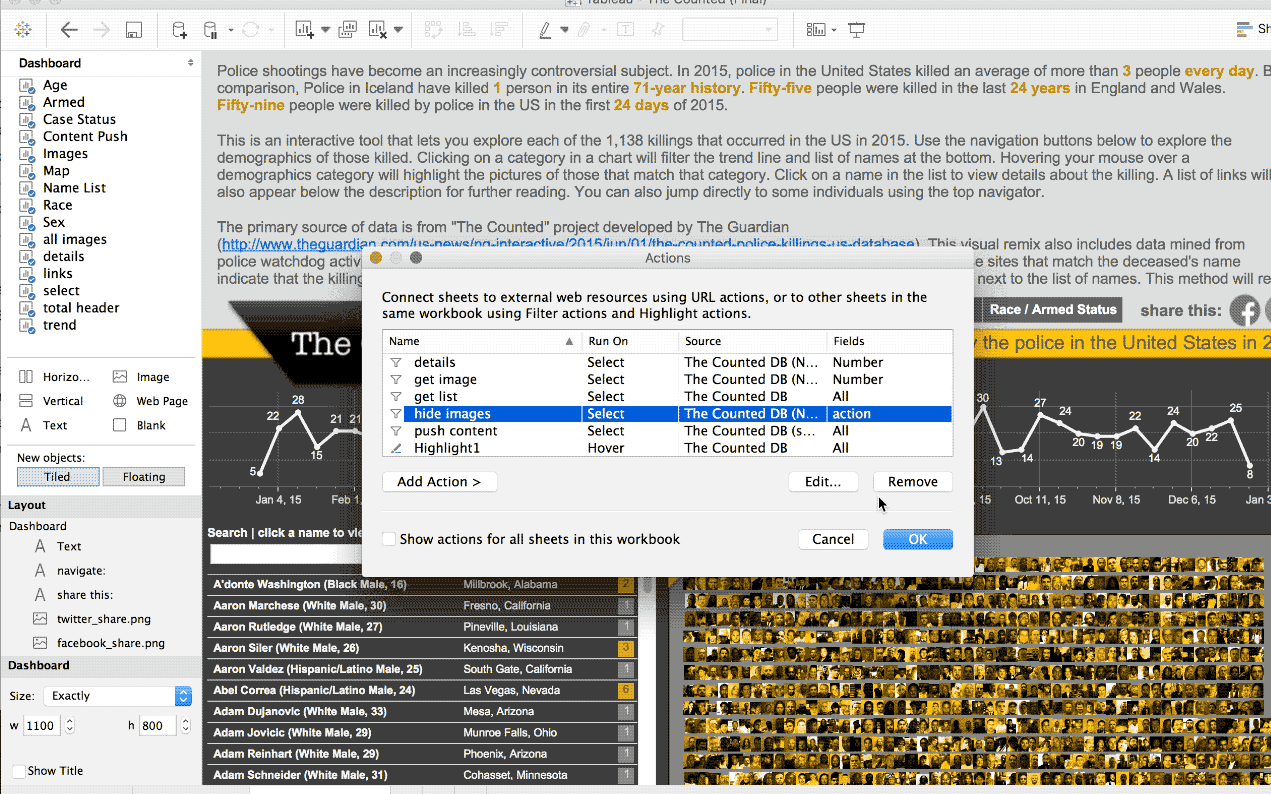
Task: Open the Guardian Counted database link
Action: [568, 244]
